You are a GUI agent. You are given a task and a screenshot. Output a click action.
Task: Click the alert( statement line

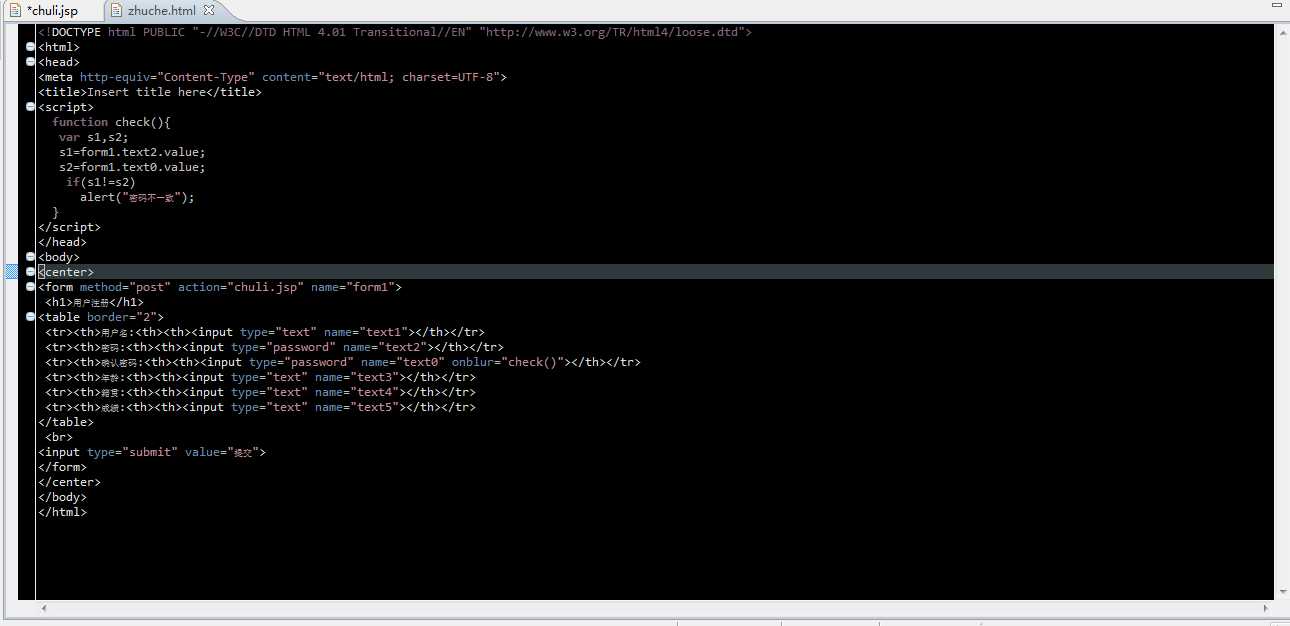pyautogui.click(x=137, y=197)
